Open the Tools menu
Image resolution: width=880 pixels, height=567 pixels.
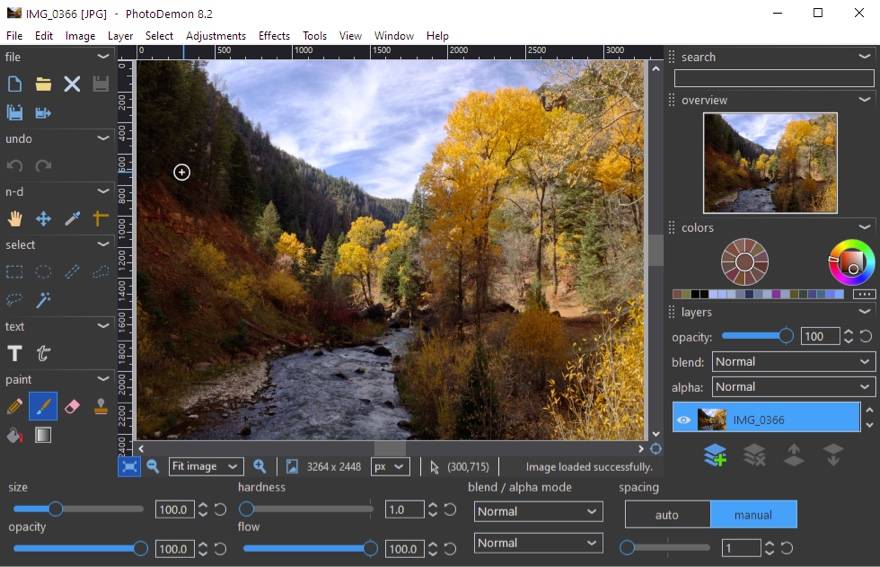[314, 35]
